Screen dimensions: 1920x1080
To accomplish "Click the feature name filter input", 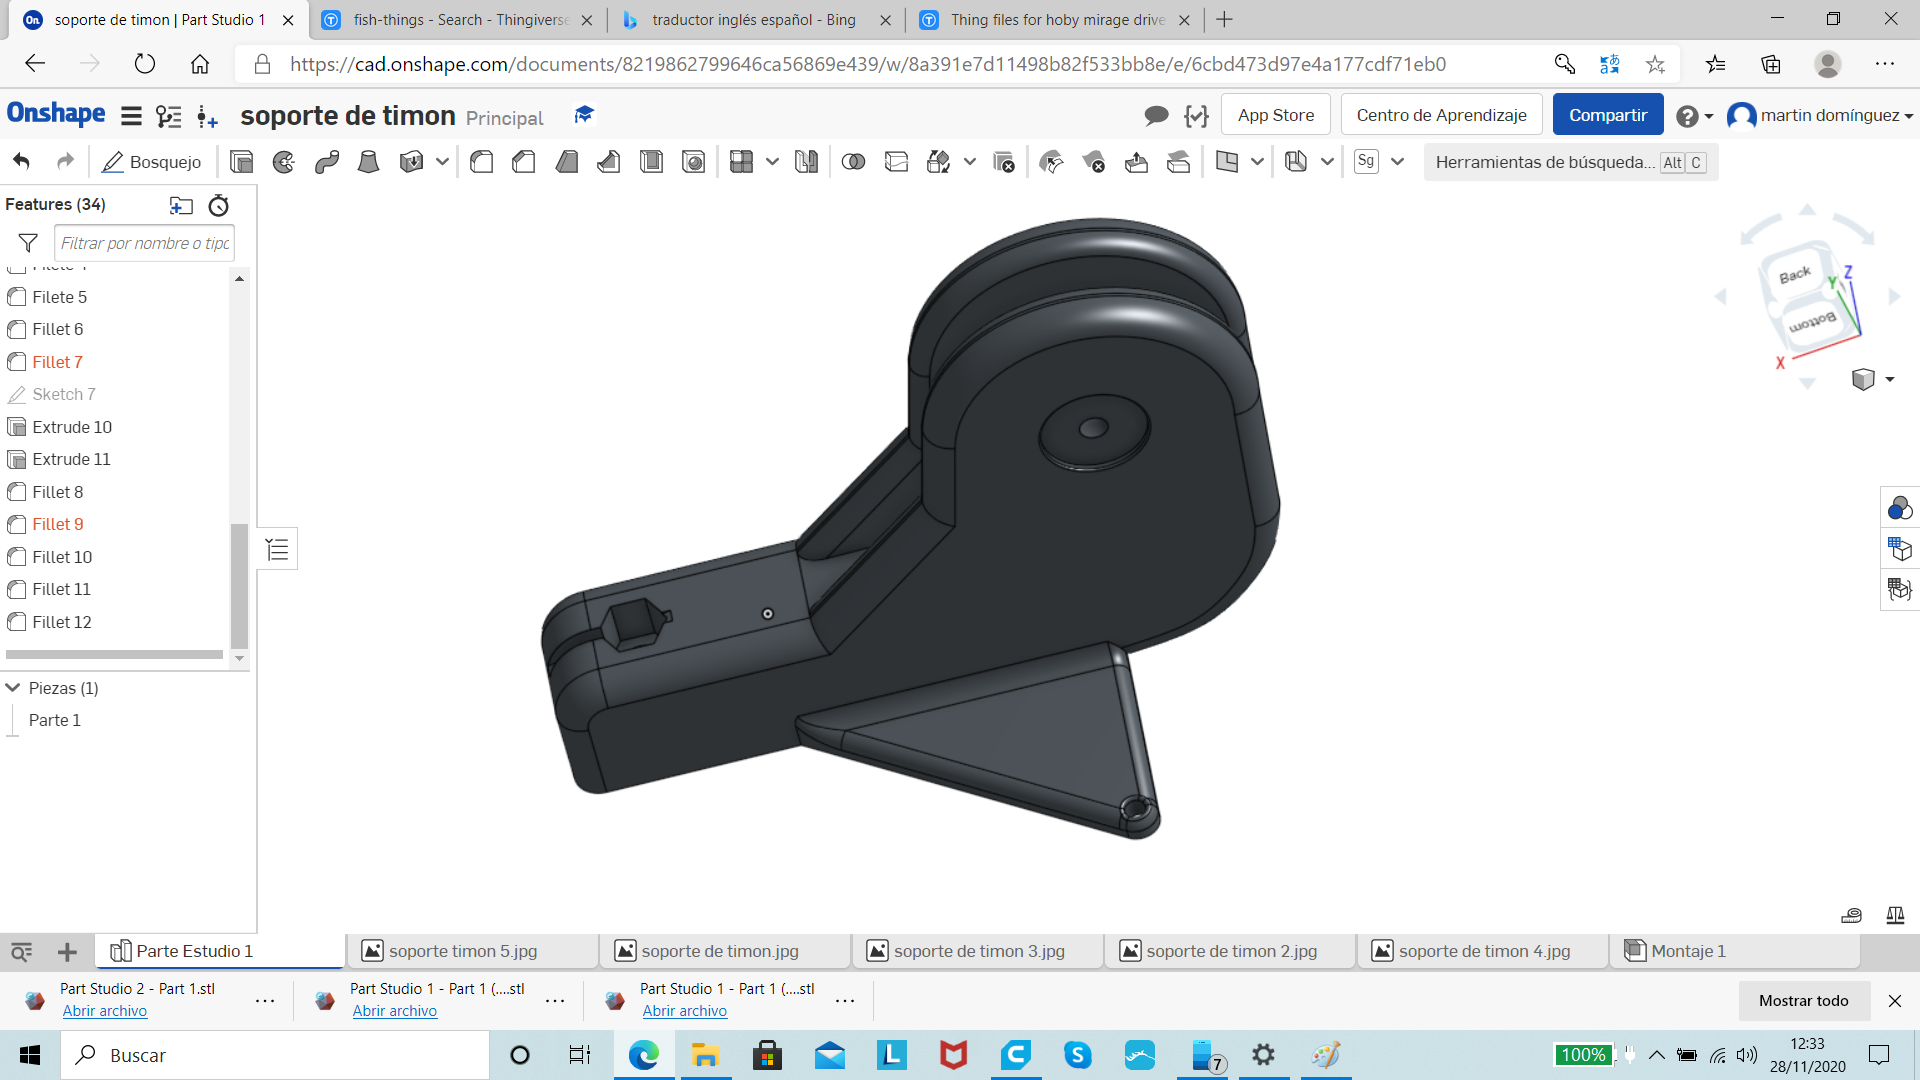I will pyautogui.click(x=144, y=243).
